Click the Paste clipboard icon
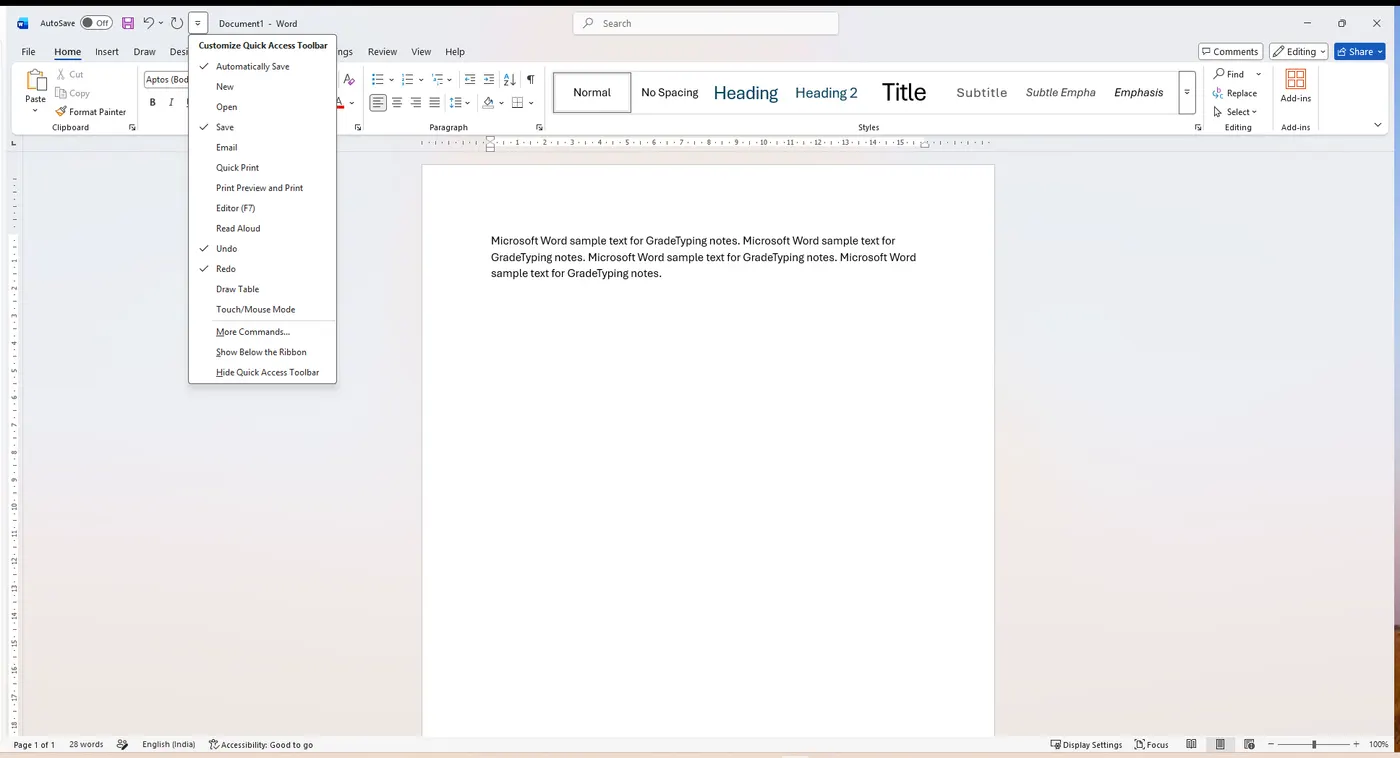The image size is (1400, 758). click(x=36, y=80)
